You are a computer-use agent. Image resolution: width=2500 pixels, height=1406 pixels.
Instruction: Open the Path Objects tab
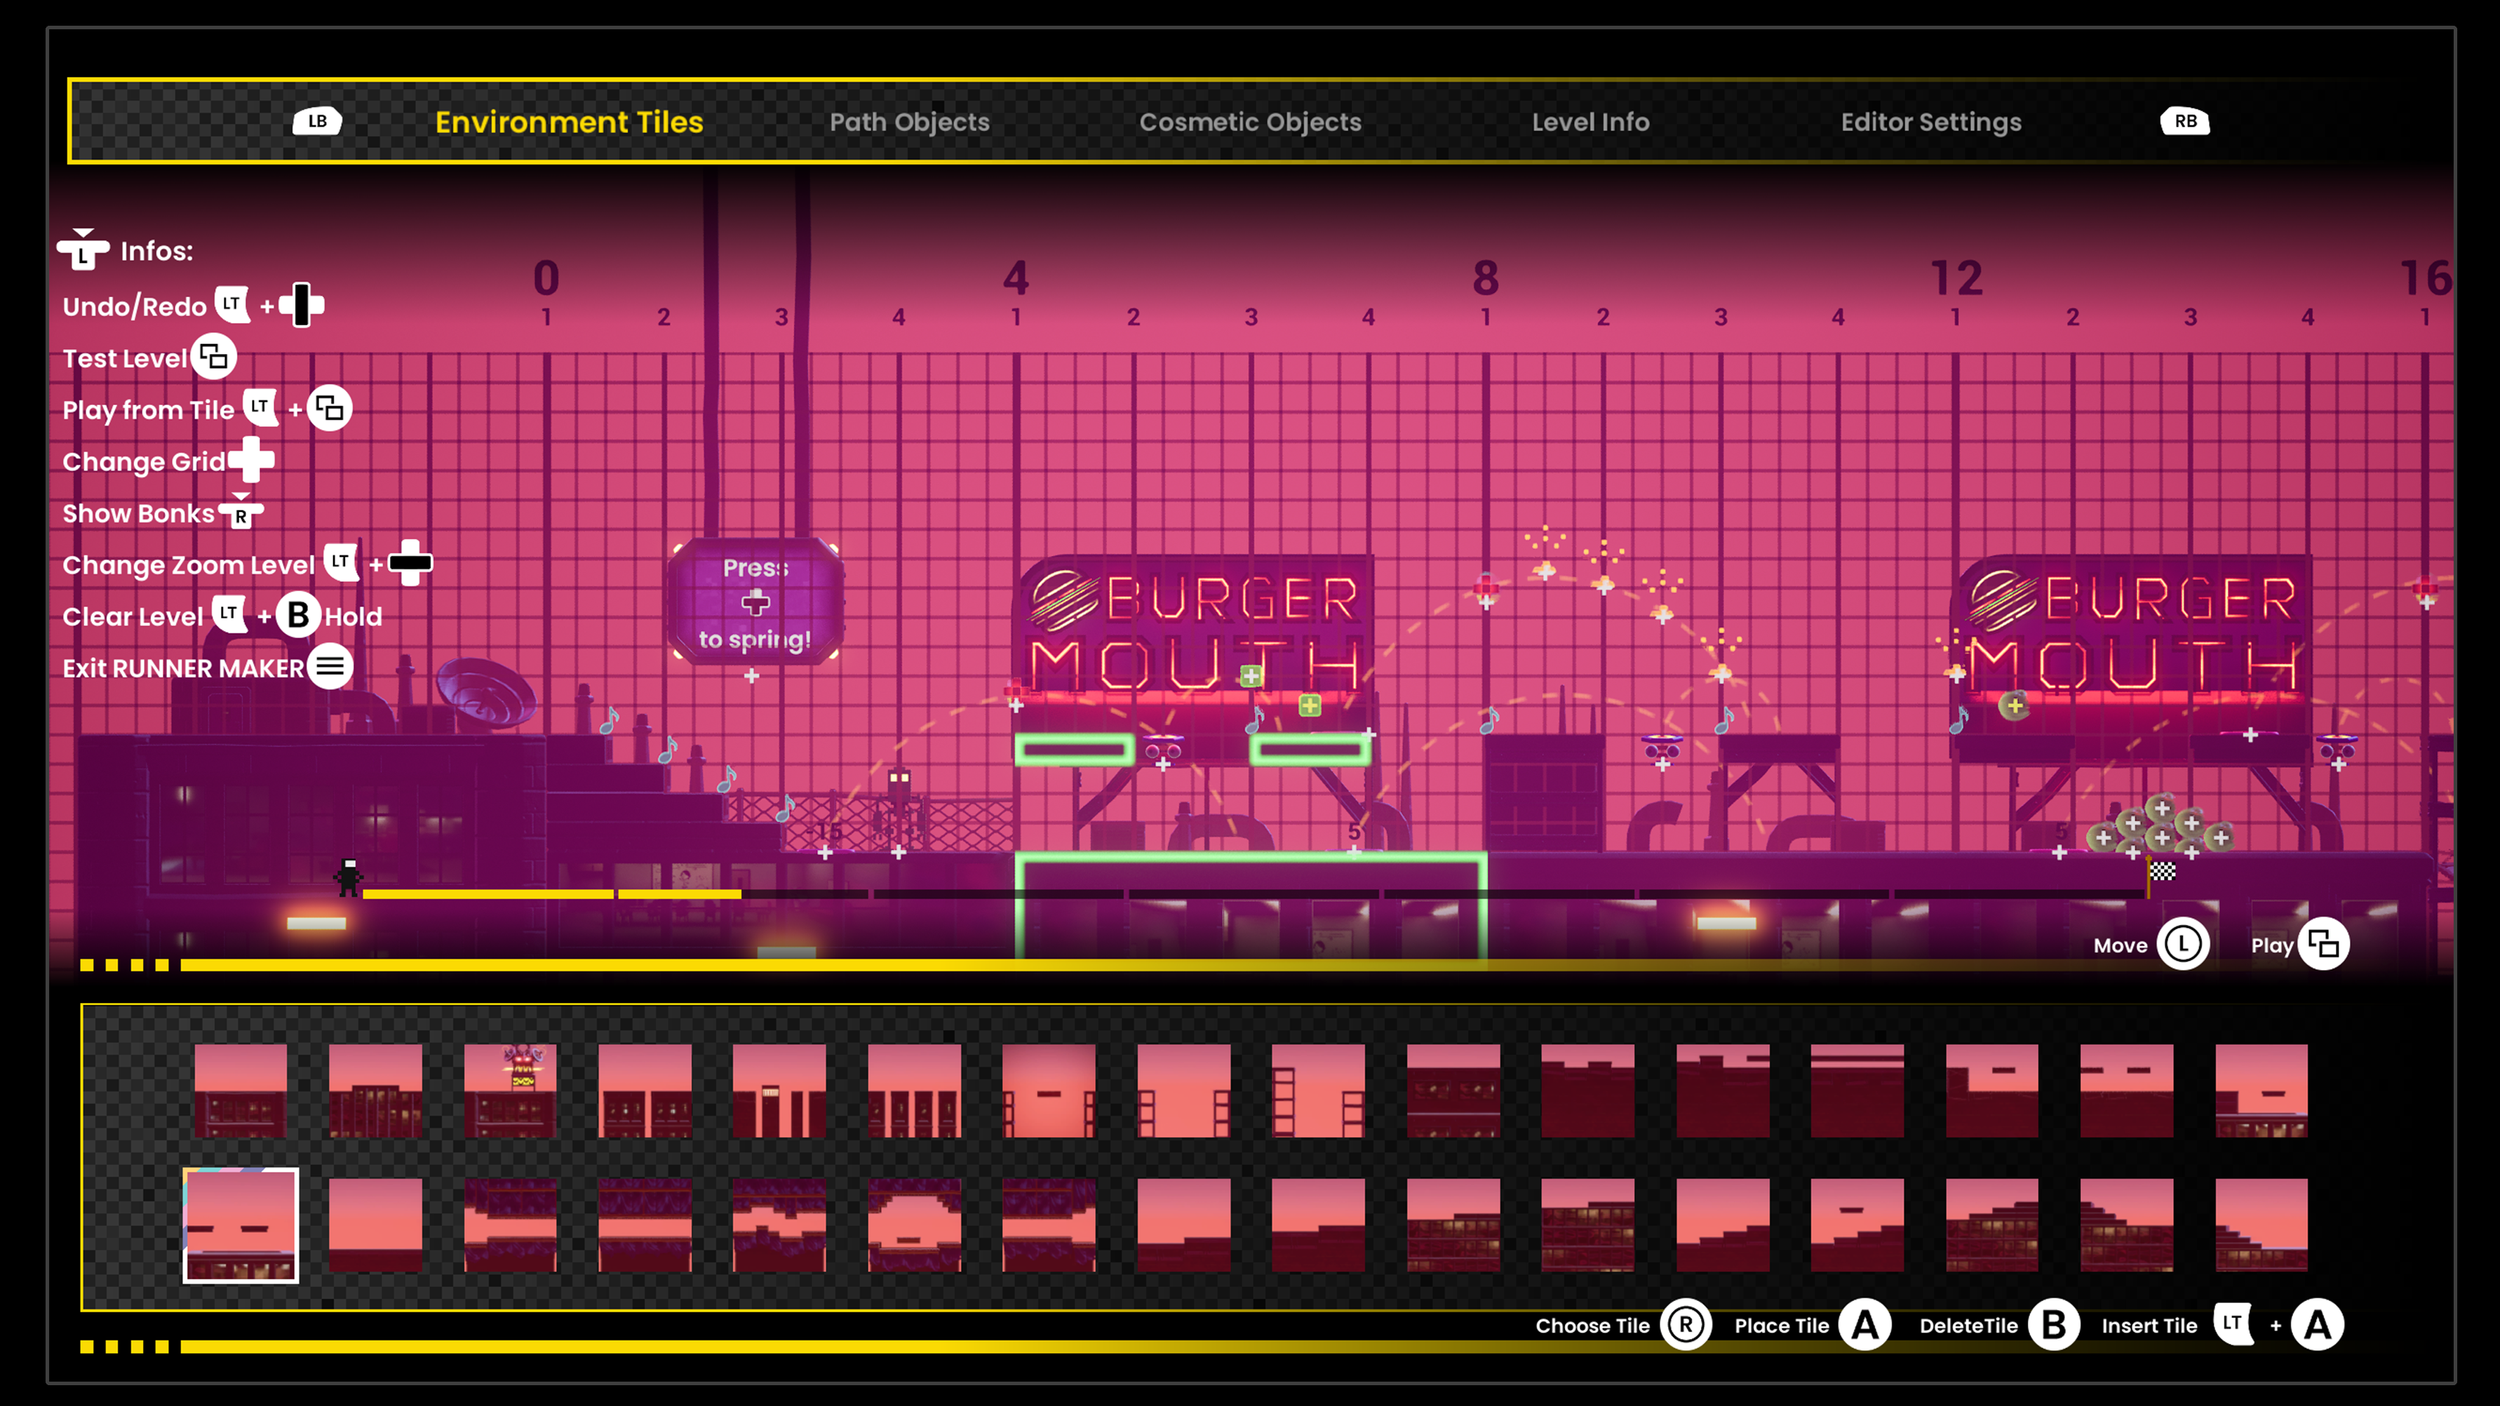pyautogui.click(x=909, y=122)
